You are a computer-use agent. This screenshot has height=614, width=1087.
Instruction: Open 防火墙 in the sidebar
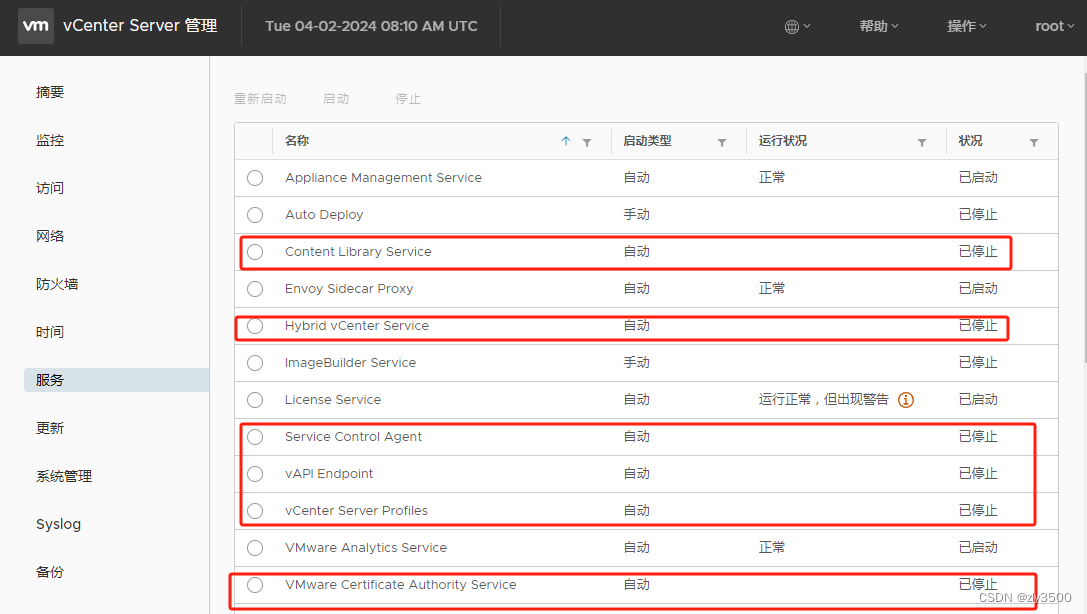pyautogui.click(x=57, y=284)
